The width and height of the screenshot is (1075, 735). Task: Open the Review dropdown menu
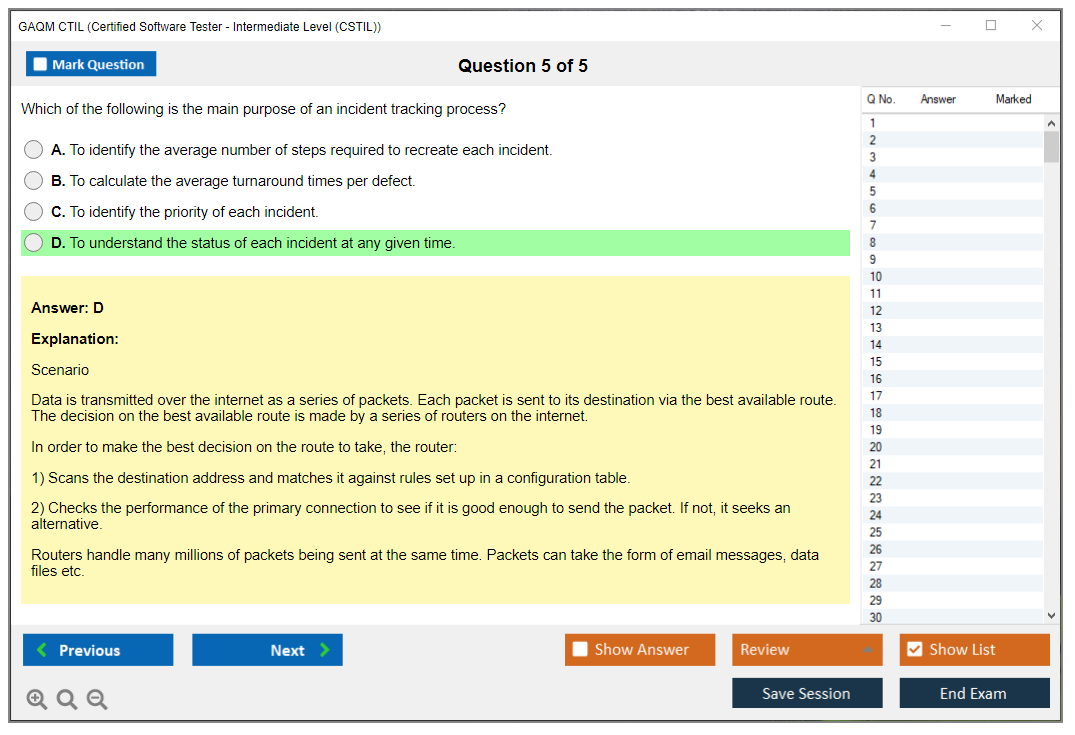coord(806,650)
